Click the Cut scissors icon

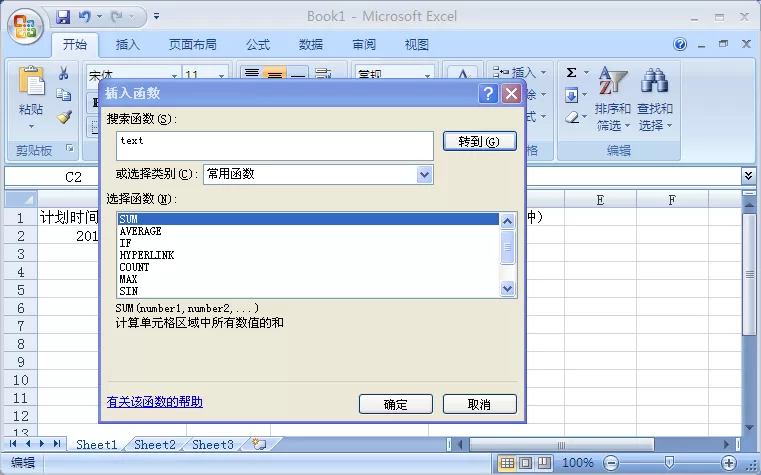64,73
